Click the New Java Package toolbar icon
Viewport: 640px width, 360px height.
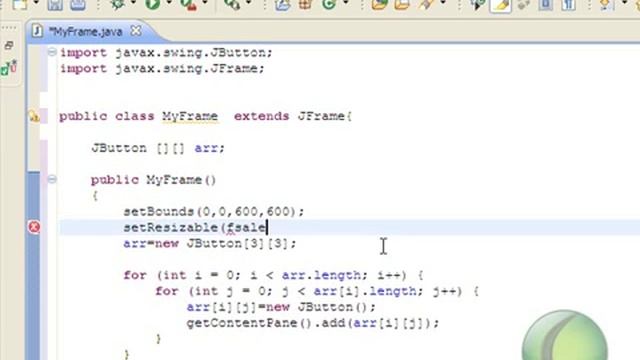(305, 4)
